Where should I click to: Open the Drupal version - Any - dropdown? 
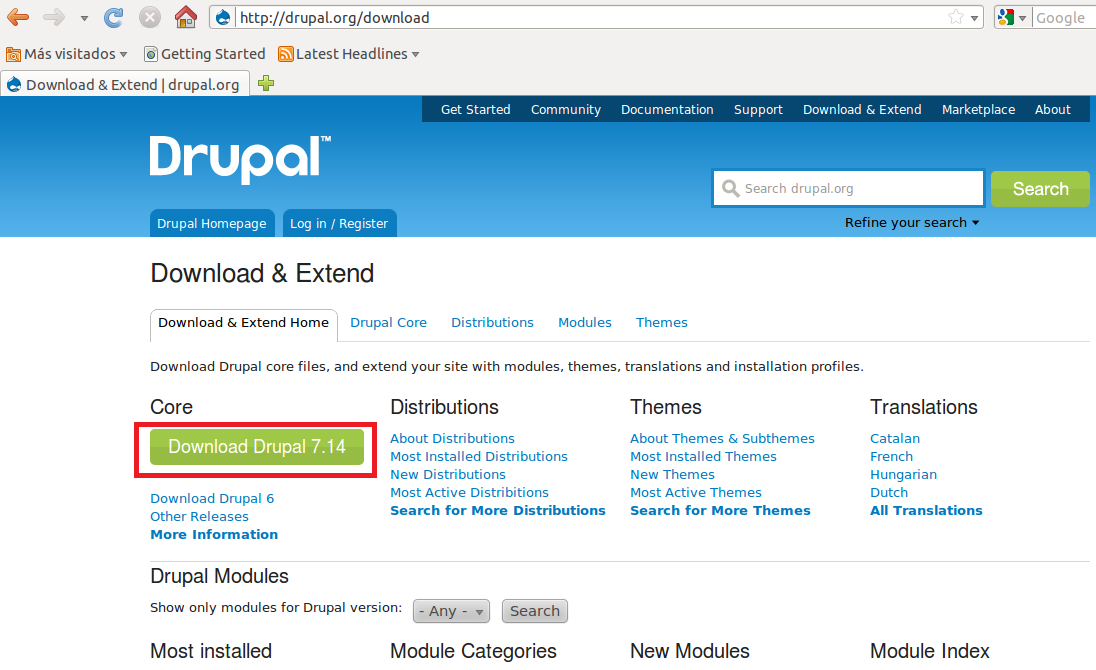click(x=450, y=611)
